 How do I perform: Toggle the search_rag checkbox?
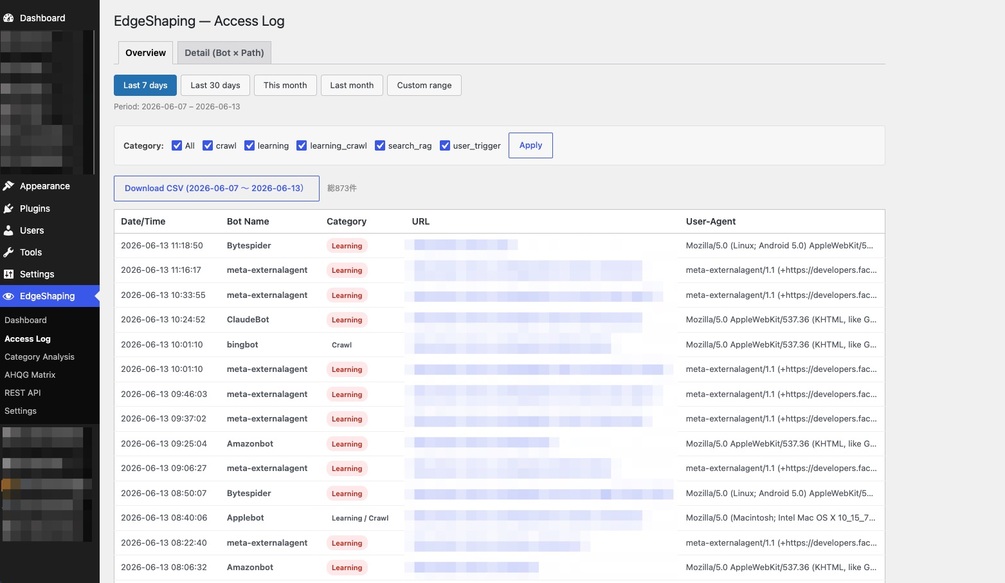click(380, 145)
